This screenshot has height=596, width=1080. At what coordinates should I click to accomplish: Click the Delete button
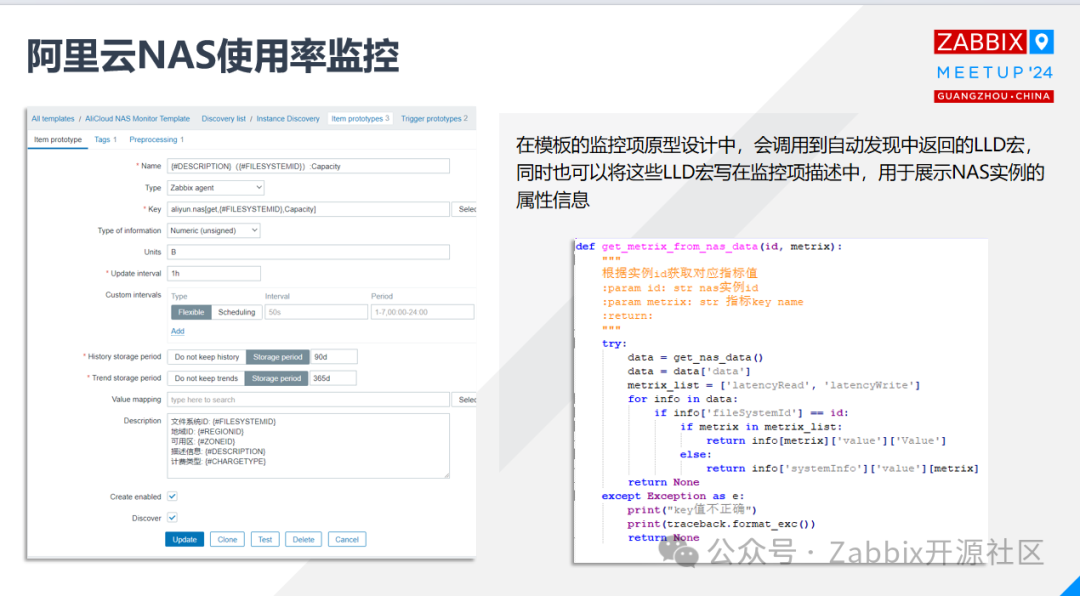(303, 540)
